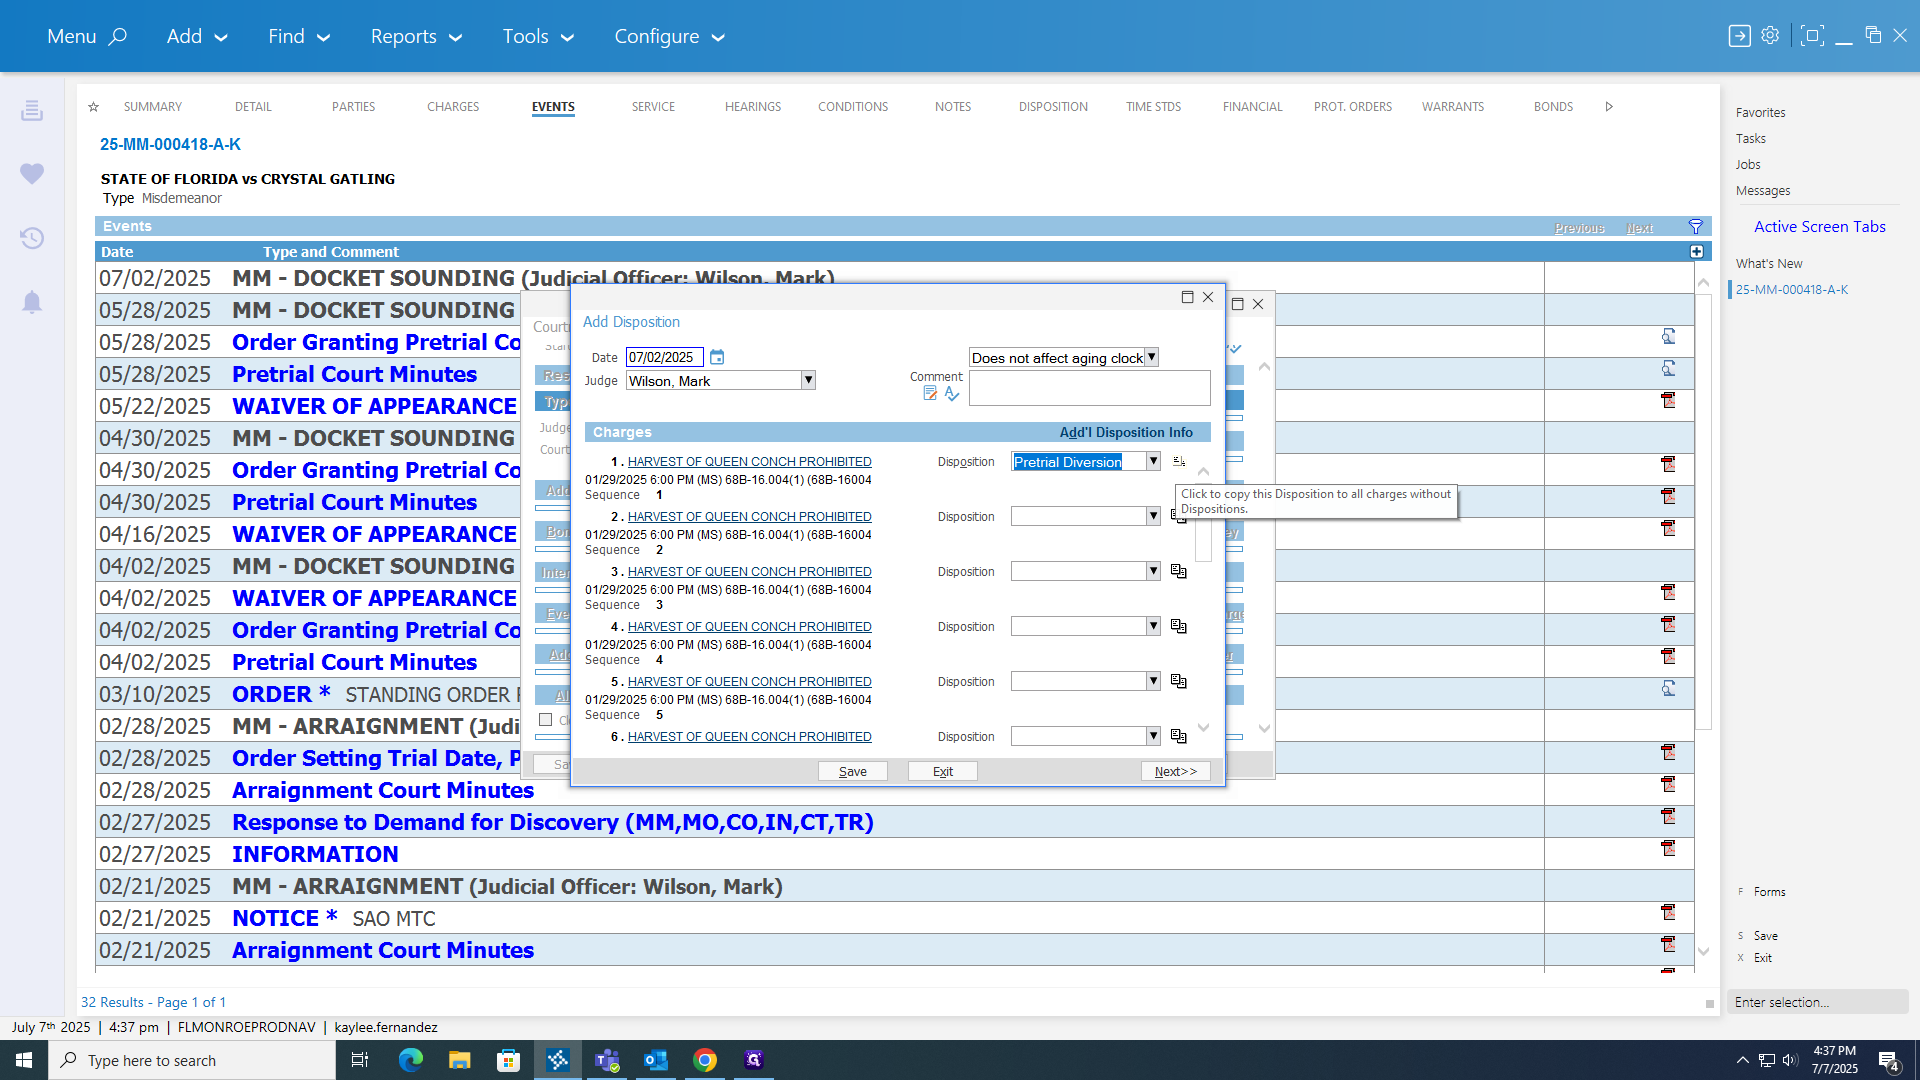Open Google Chrome from the taskbar
Screen dimensions: 1920x1080
(x=705, y=1060)
